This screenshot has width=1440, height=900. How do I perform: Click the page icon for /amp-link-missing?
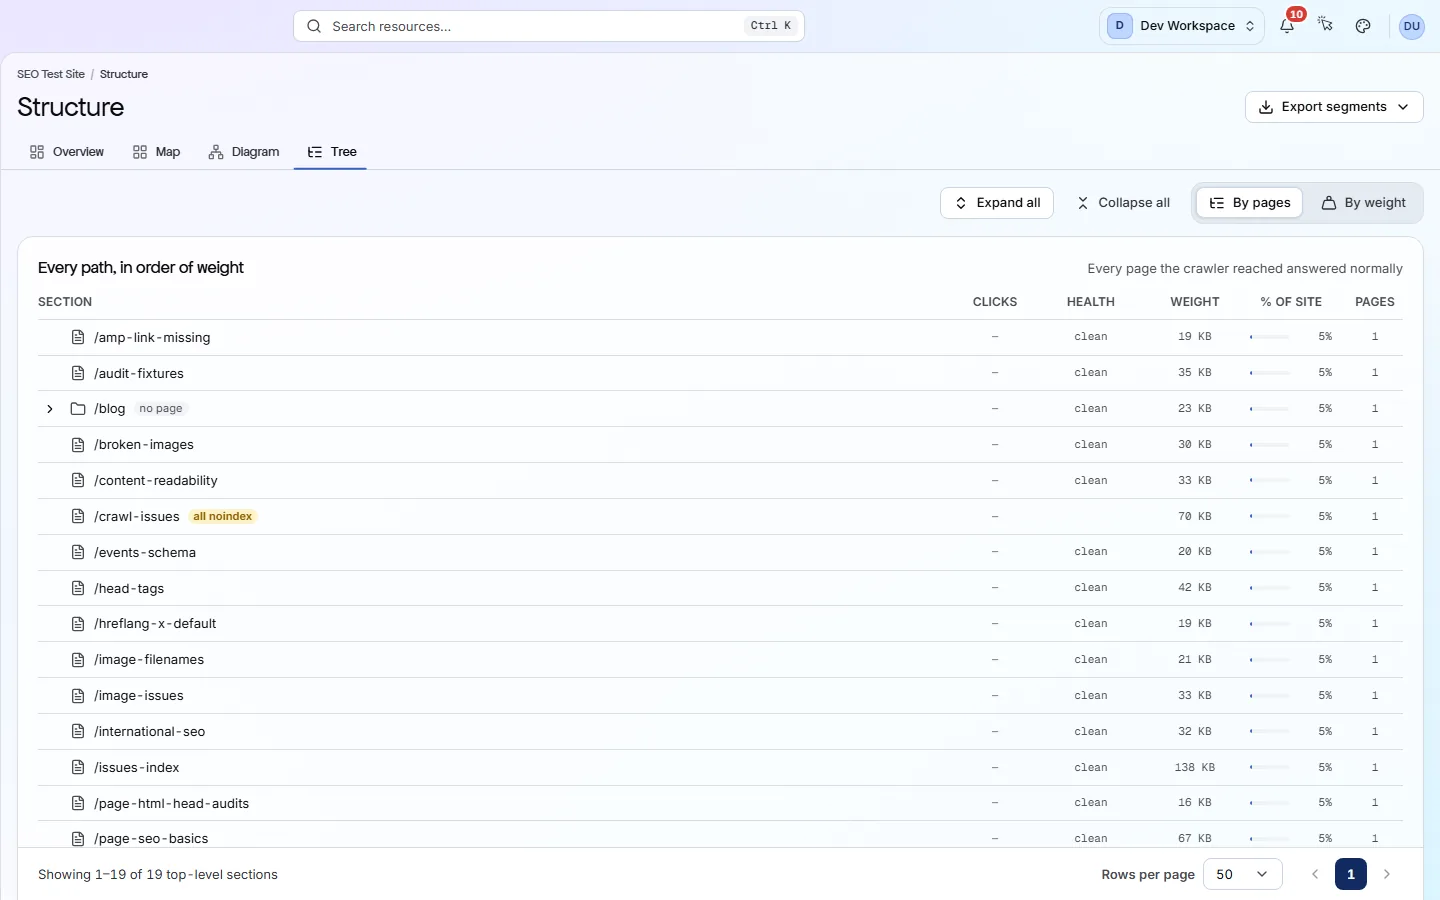pyautogui.click(x=78, y=337)
